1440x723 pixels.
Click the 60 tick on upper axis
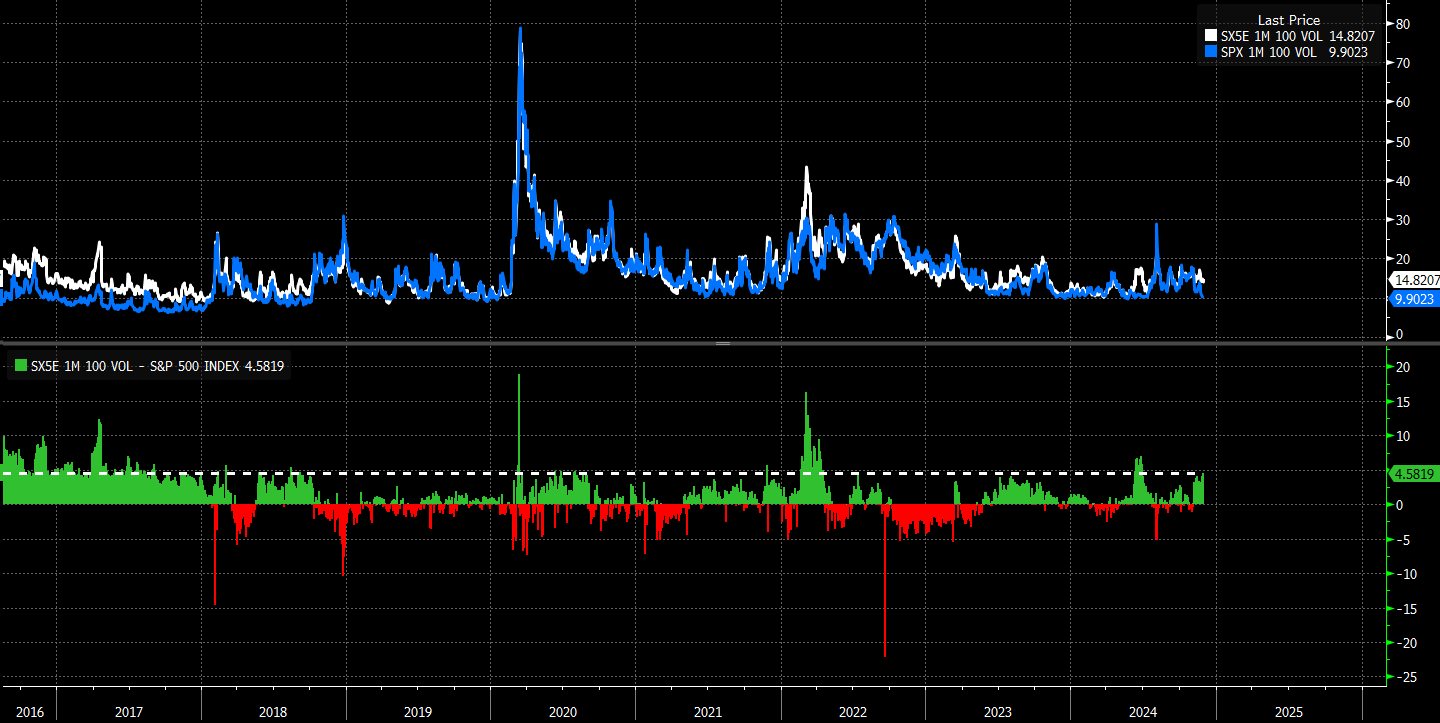(x=1402, y=102)
